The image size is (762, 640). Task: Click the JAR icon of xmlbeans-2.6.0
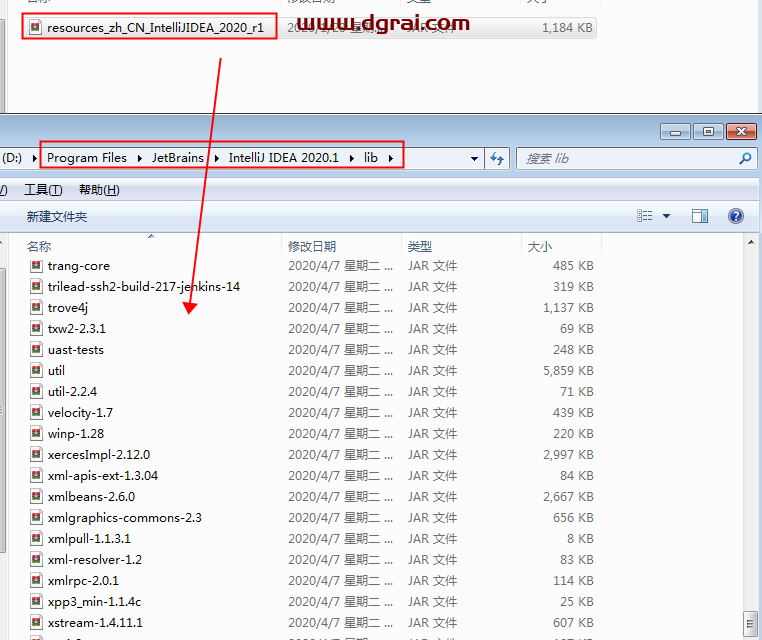36,496
